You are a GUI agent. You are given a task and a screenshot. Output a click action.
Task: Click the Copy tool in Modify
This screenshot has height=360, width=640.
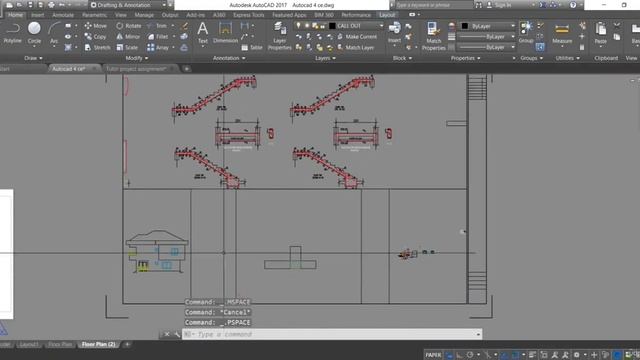point(96,37)
